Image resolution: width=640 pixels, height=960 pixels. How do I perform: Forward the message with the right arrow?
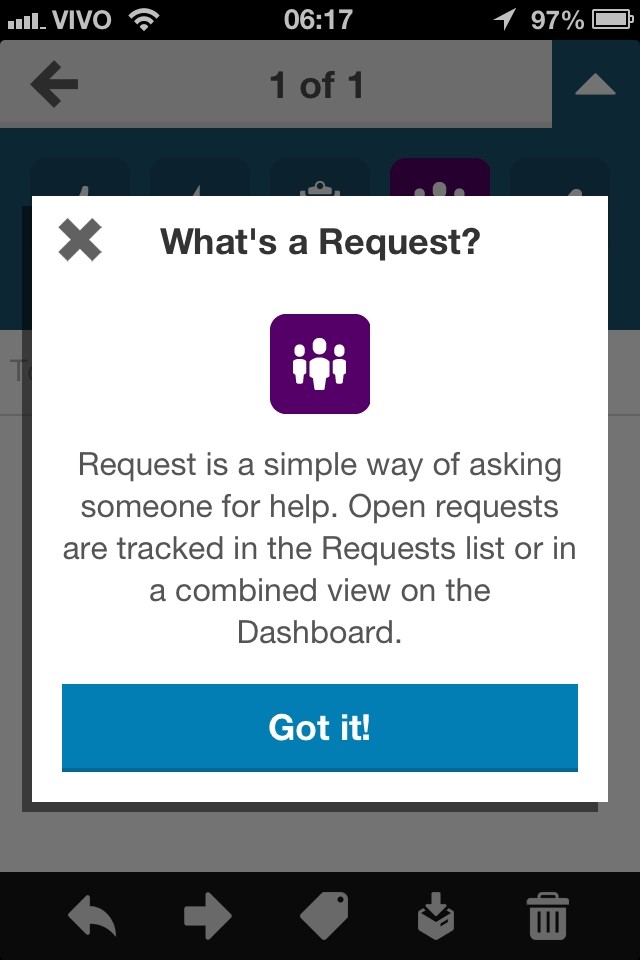(x=208, y=916)
